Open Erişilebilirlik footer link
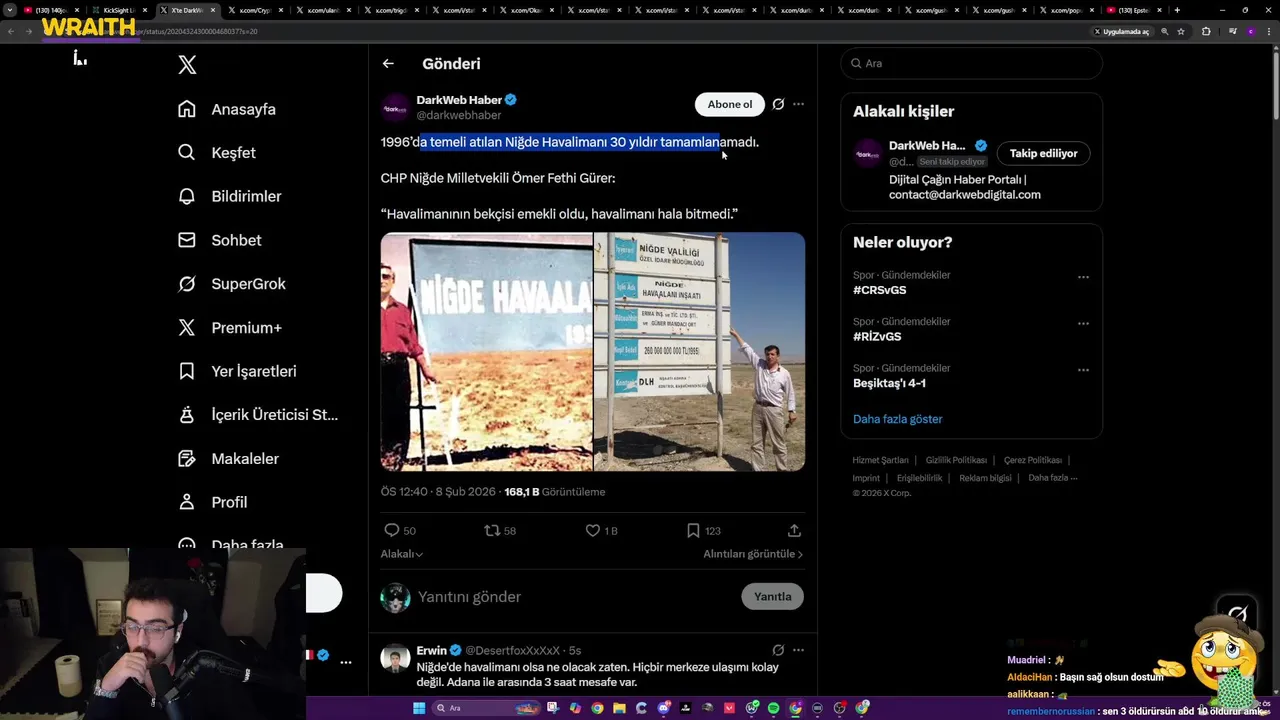Screen dimensions: 1280x720 tap(919, 478)
